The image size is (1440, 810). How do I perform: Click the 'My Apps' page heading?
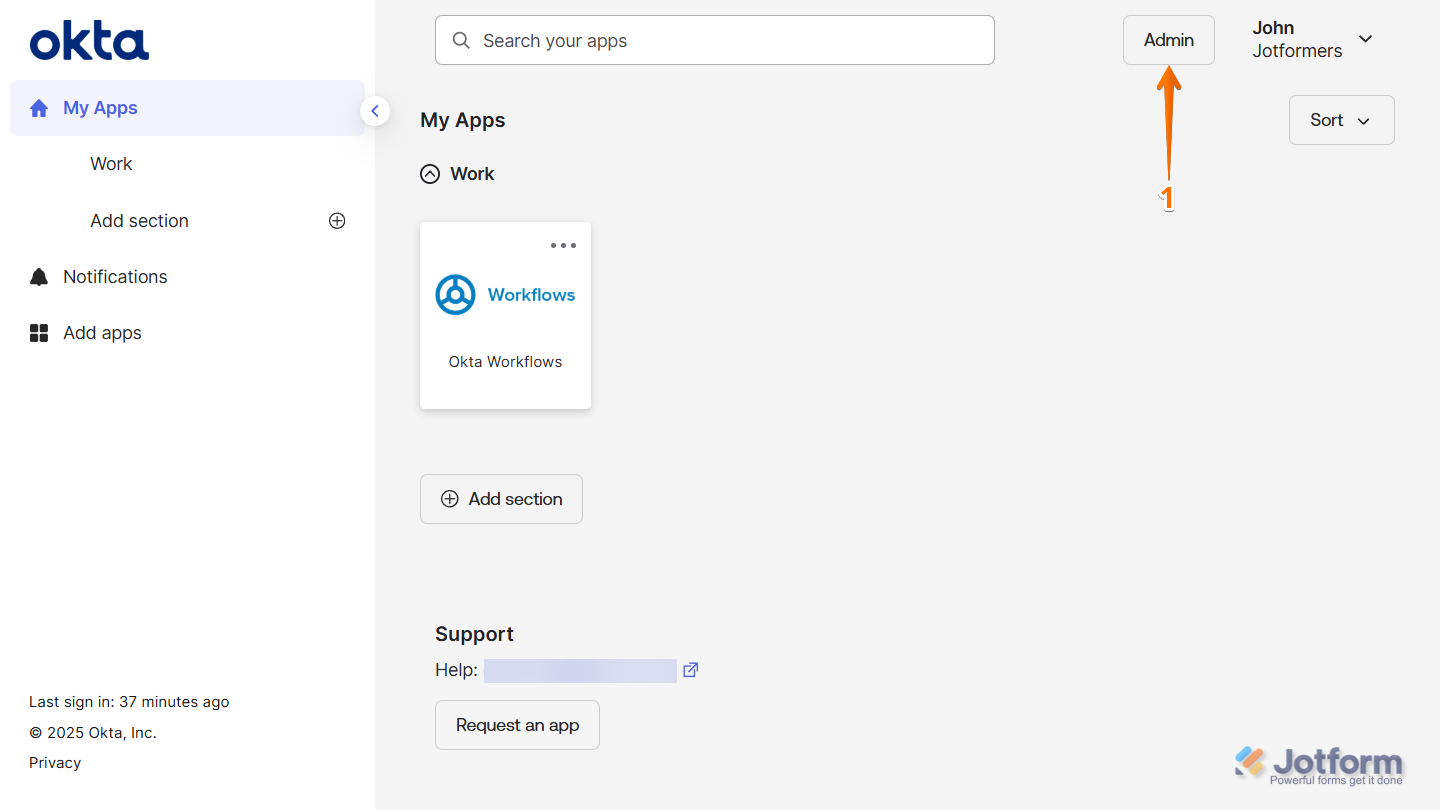tap(462, 120)
